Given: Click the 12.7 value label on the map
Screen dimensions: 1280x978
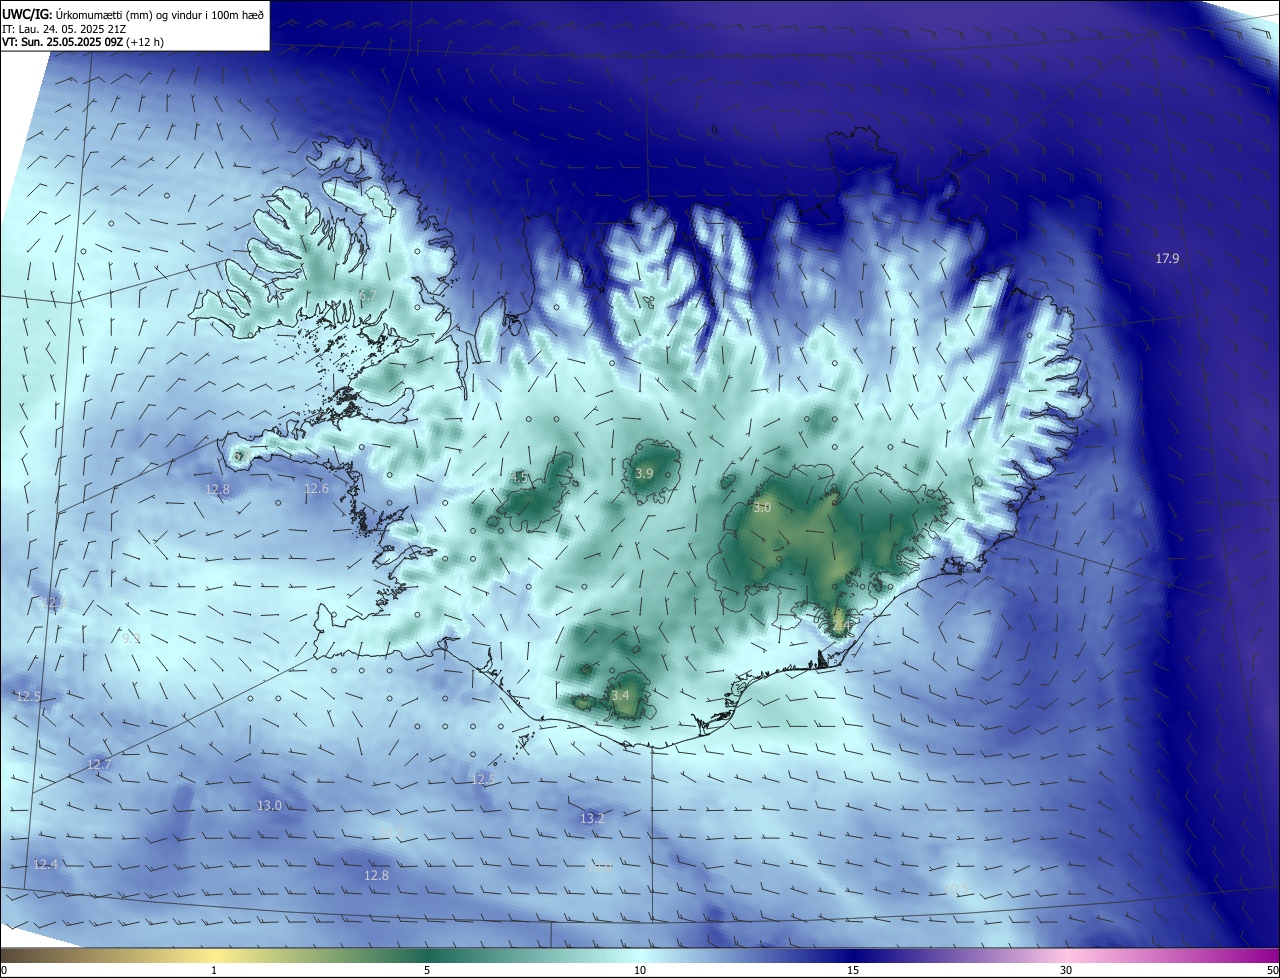Looking at the screenshot, I should (x=99, y=765).
